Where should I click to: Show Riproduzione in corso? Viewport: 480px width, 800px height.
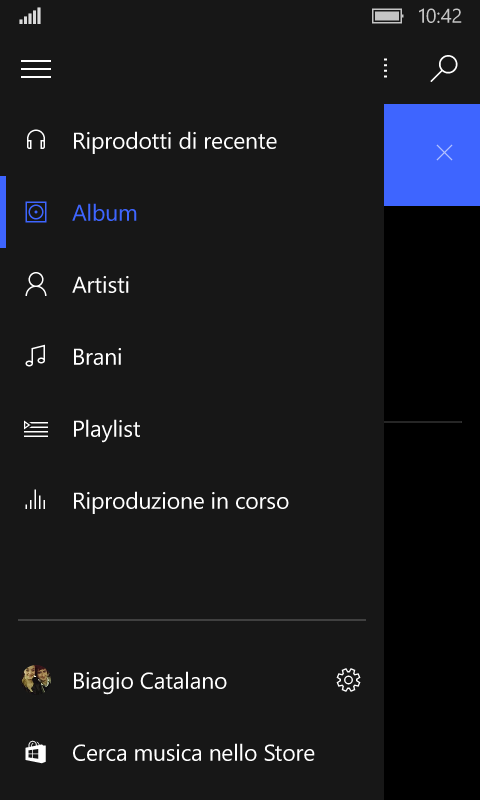pos(181,501)
